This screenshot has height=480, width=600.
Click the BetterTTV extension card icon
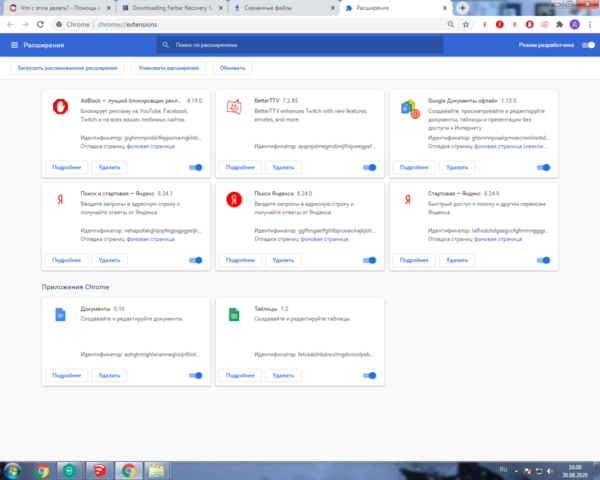point(234,107)
